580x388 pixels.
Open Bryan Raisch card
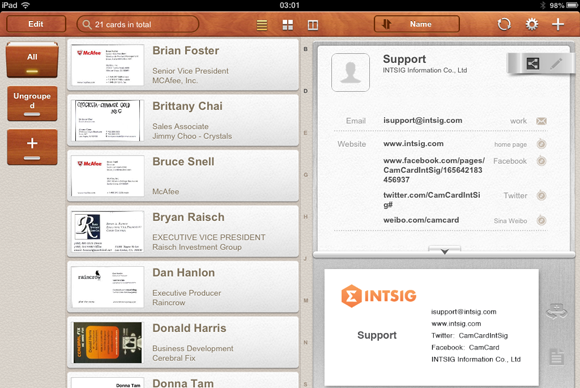pyautogui.click(x=183, y=231)
